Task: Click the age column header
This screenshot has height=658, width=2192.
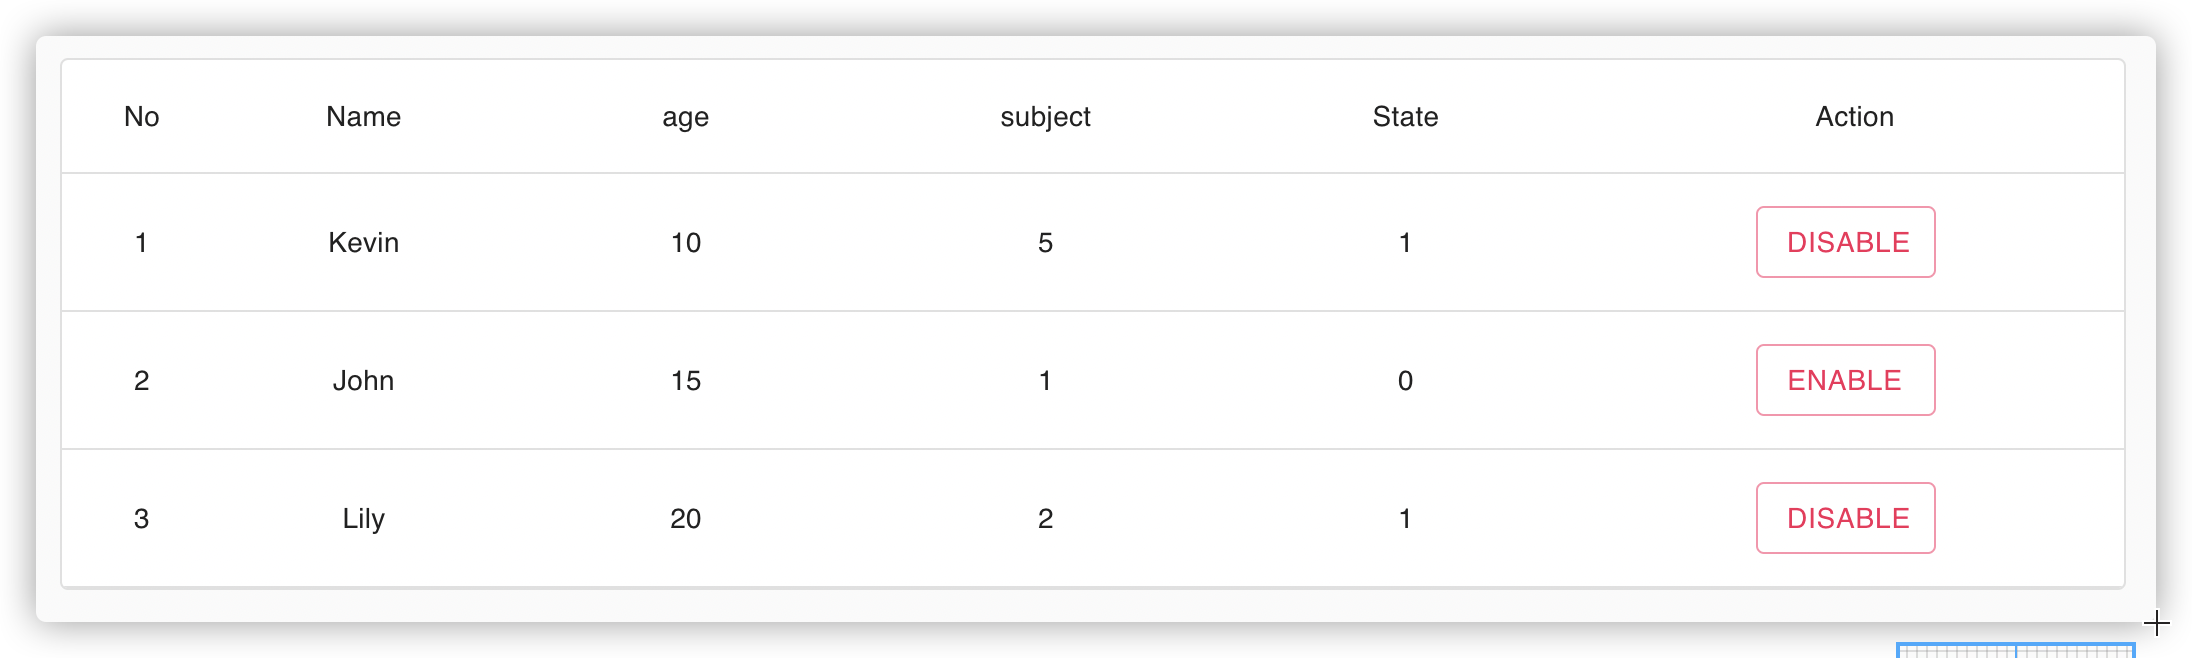Action: click(x=685, y=116)
